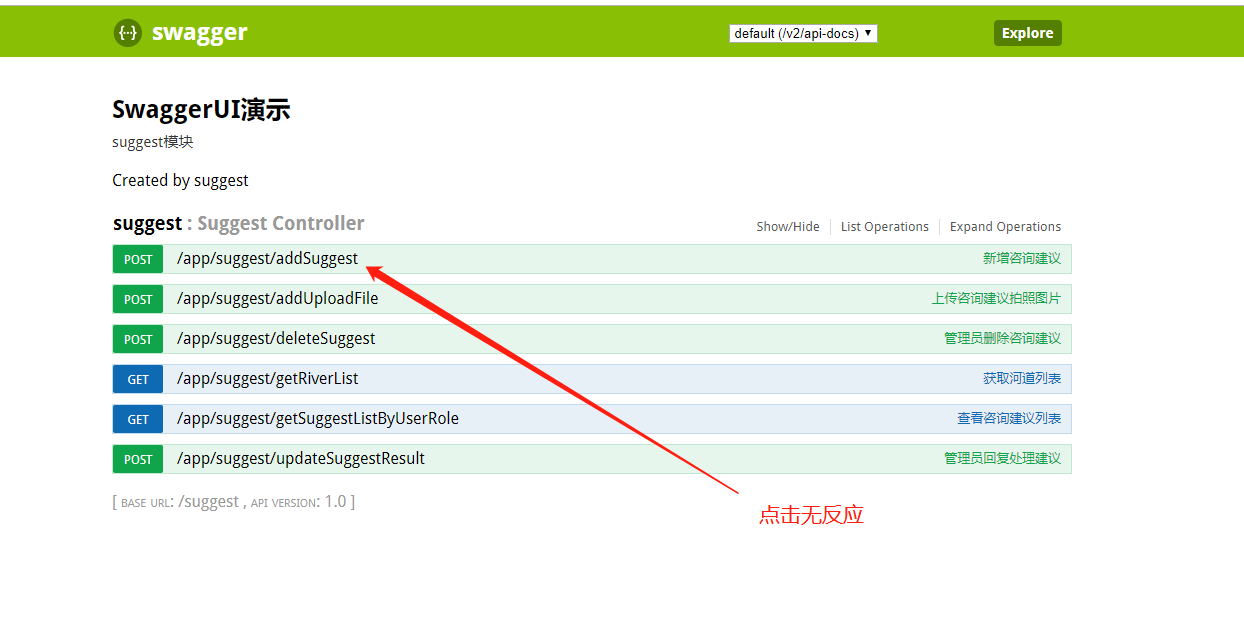This screenshot has height=619, width=1244.
Task: Click the suggest controller heading link
Action: (239, 223)
